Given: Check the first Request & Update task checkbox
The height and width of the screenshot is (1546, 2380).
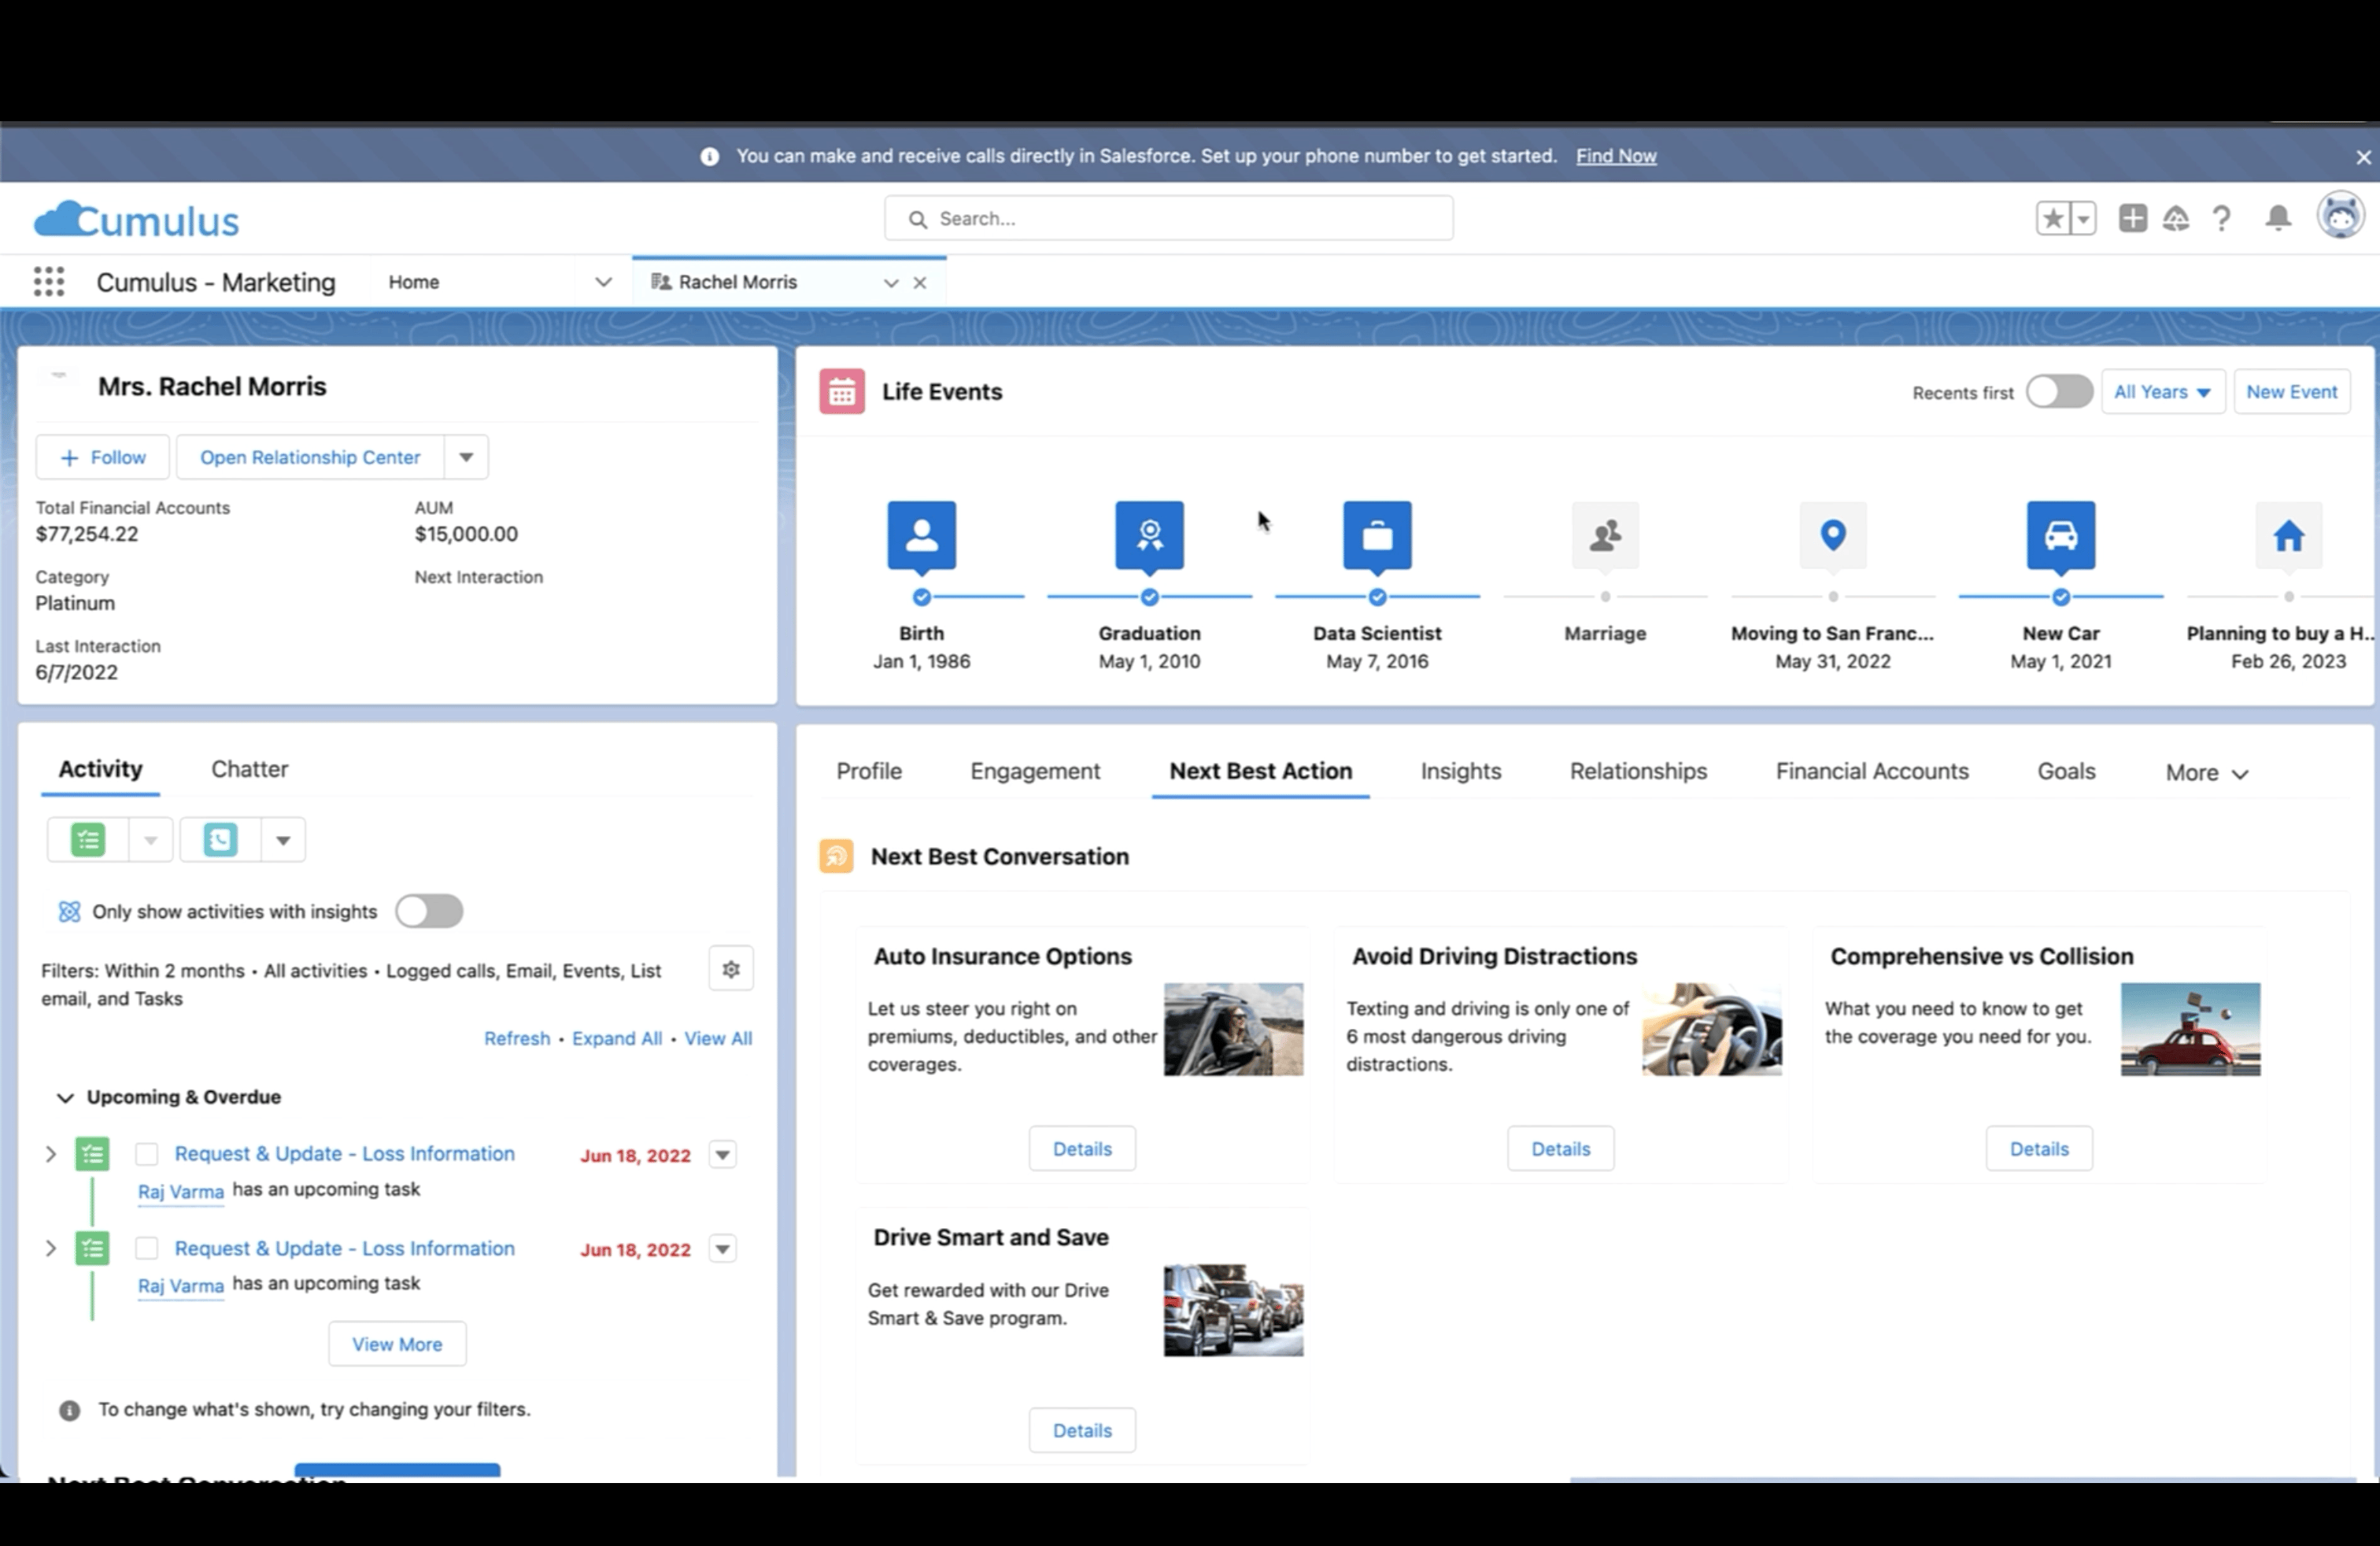Looking at the screenshot, I should coord(147,1154).
